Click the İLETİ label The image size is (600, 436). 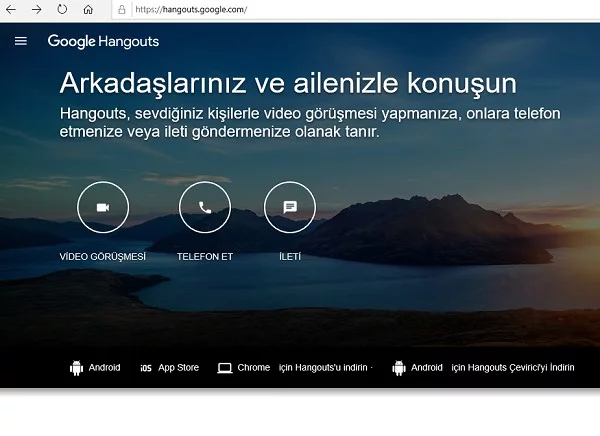point(290,256)
